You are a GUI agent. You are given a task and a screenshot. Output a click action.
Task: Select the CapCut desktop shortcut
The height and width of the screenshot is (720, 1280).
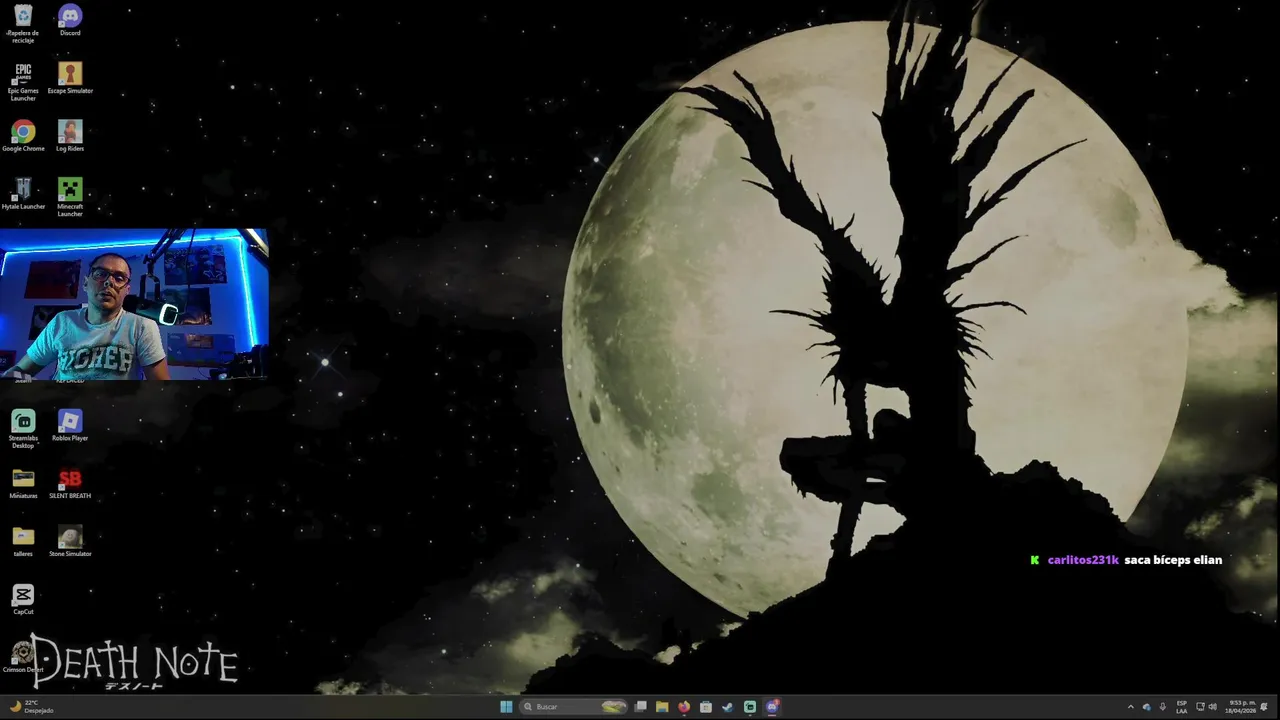click(23, 600)
